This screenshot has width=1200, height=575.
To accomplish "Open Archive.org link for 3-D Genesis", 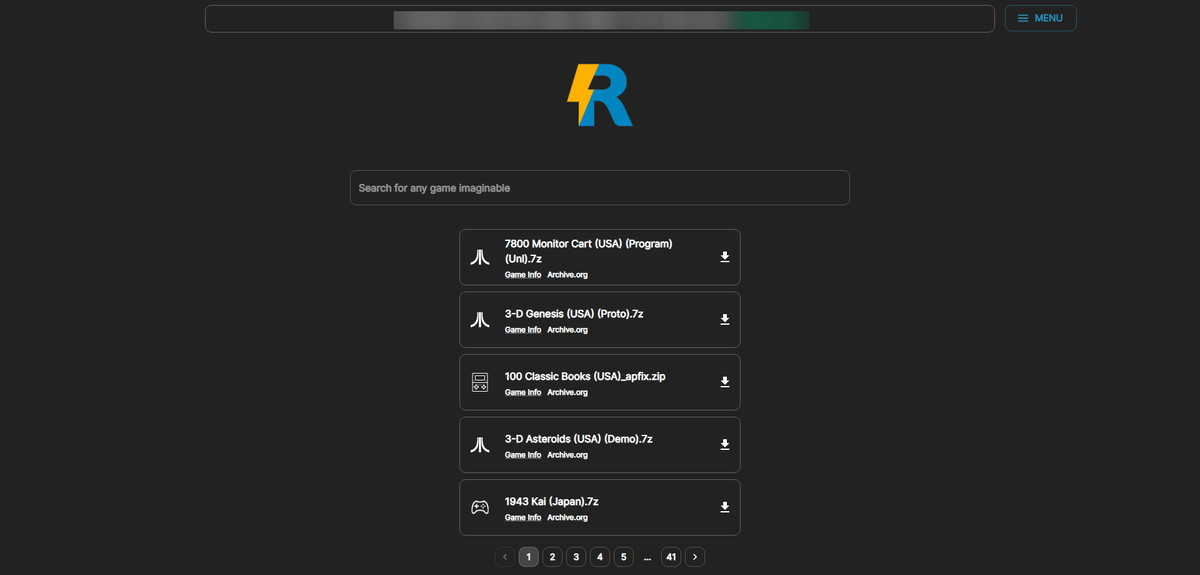I will coord(567,330).
